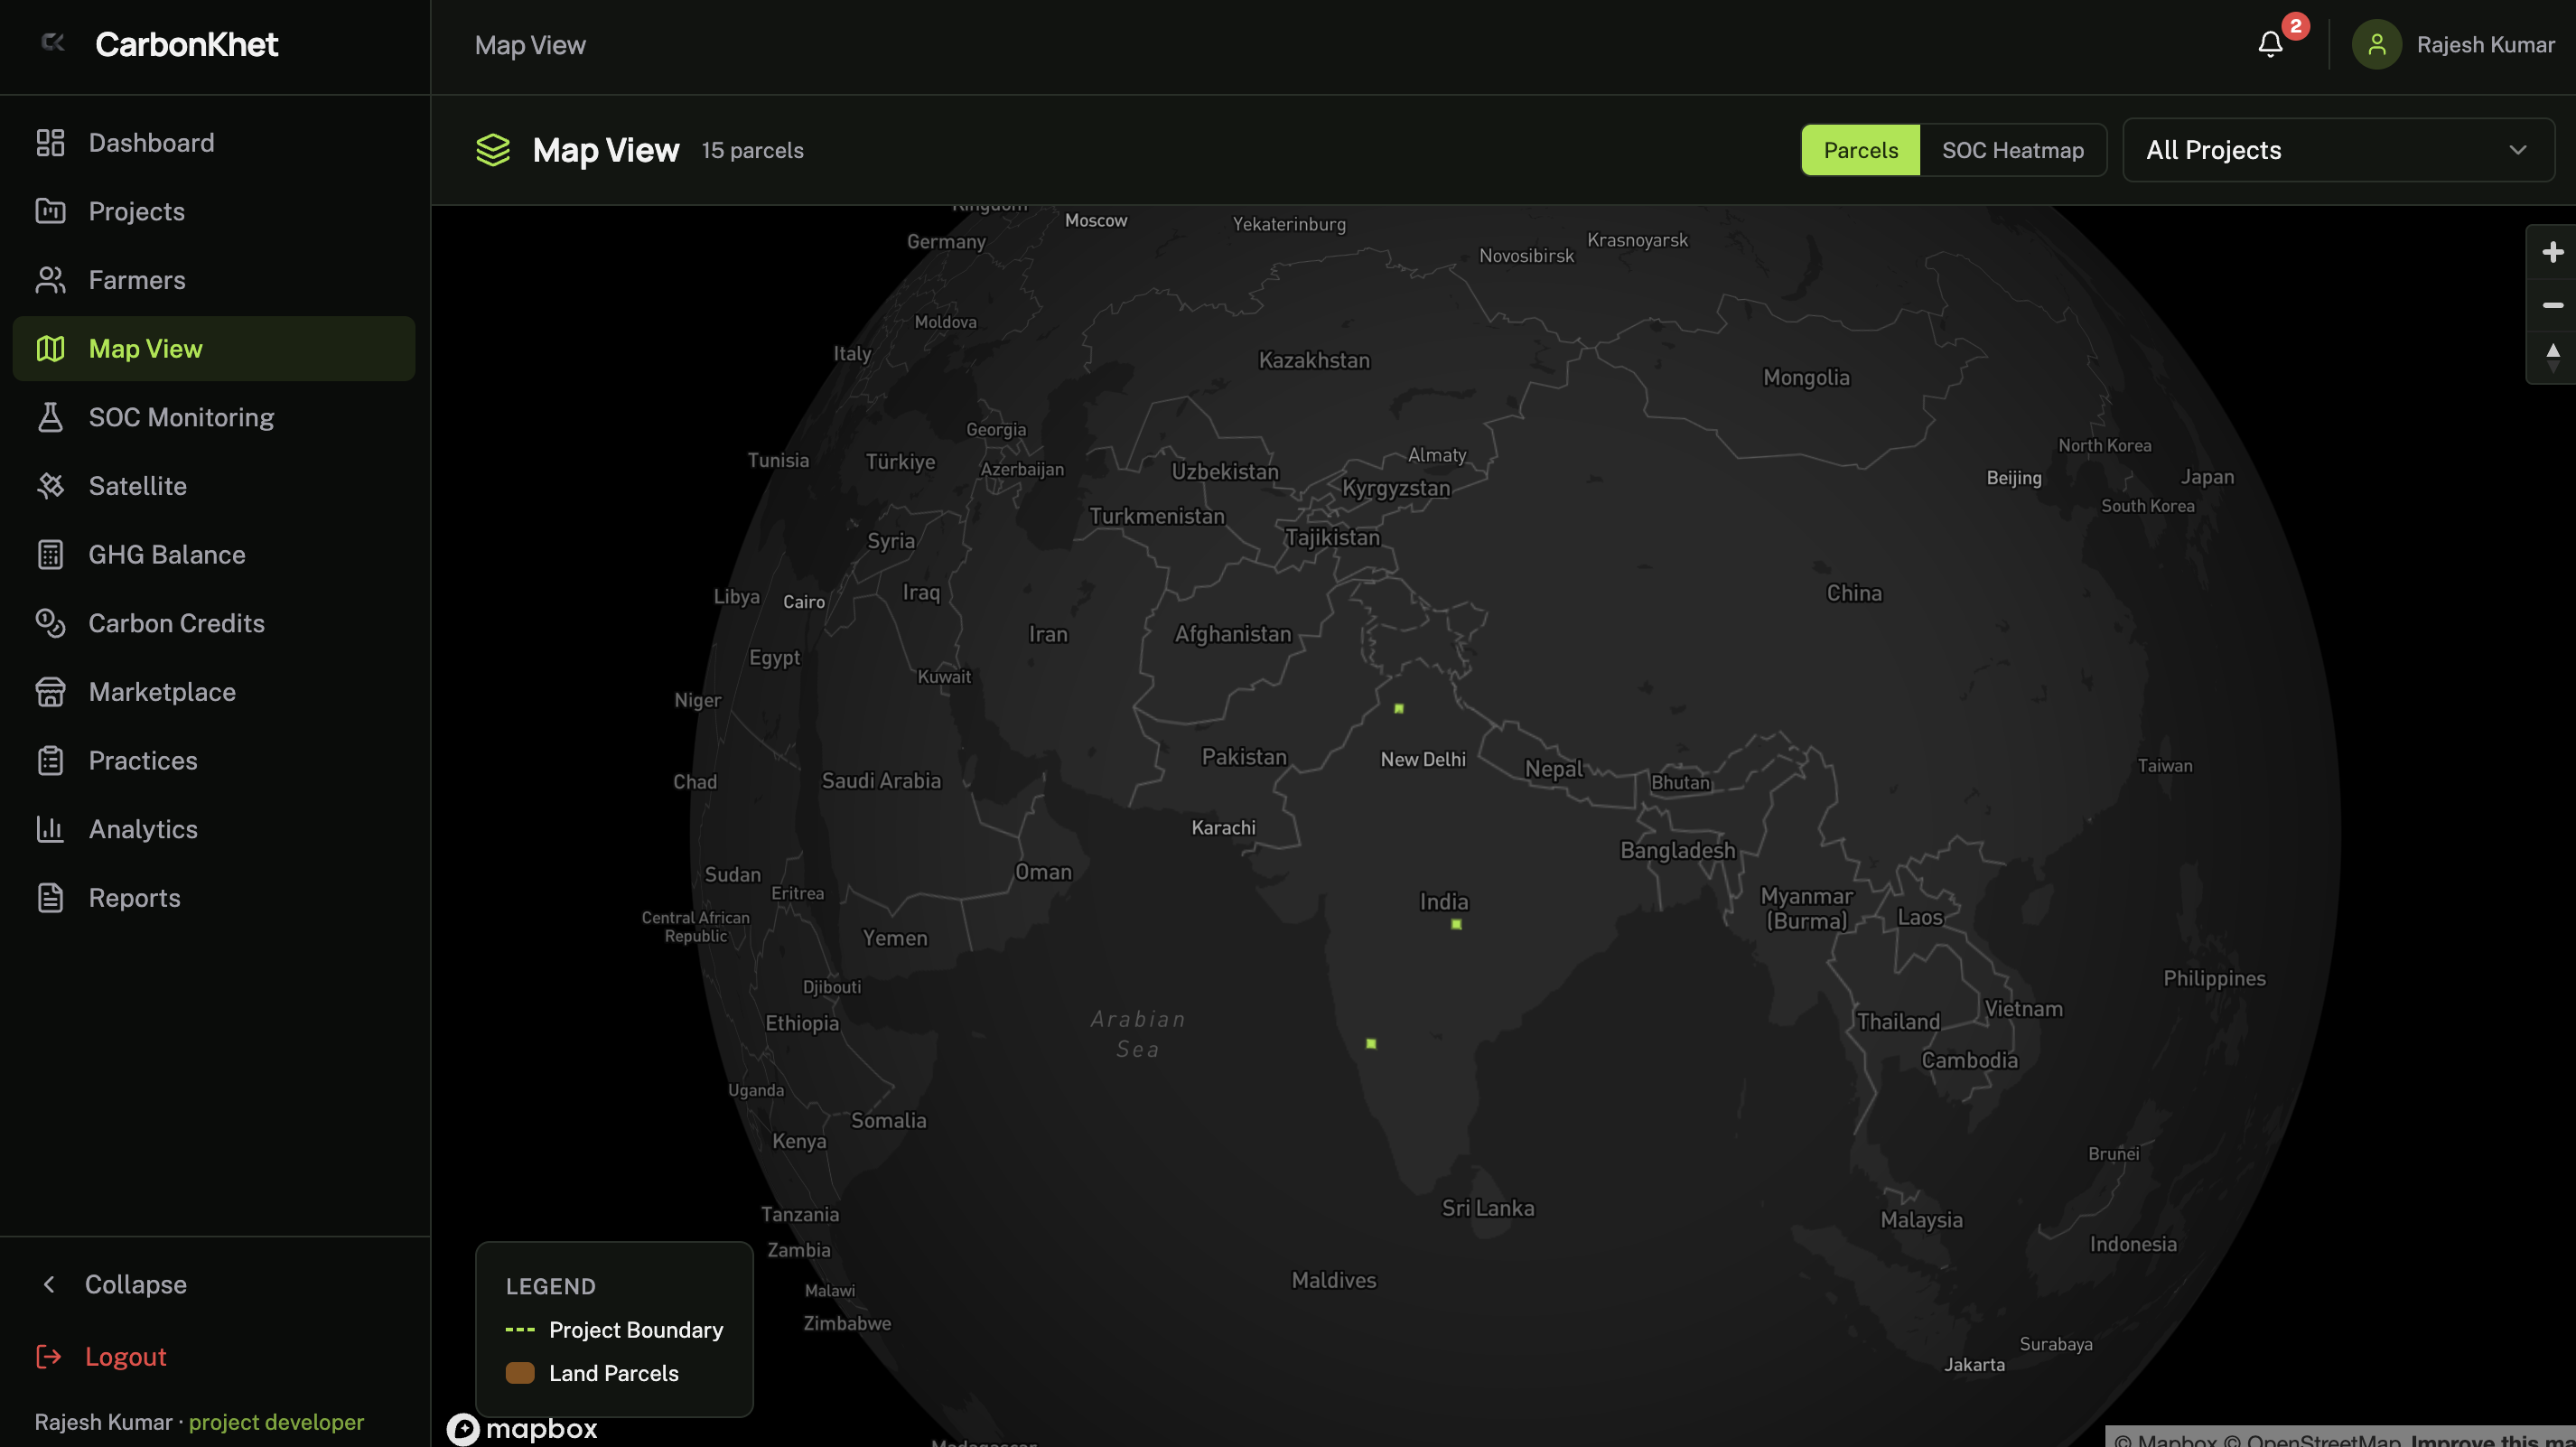Click the Rajesh Kumar profile name
This screenshot has height=1447, width=2576.
2485,45
